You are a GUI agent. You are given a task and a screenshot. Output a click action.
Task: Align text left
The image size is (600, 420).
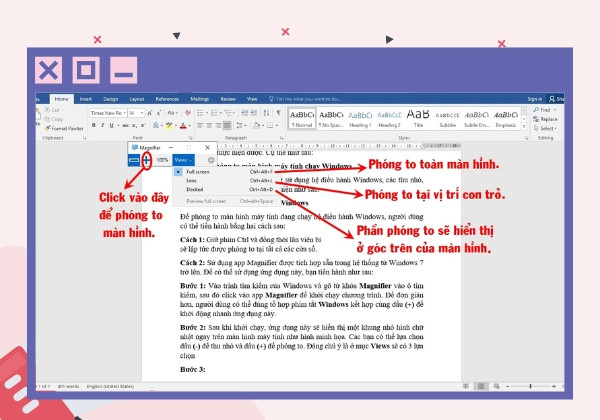200,125
